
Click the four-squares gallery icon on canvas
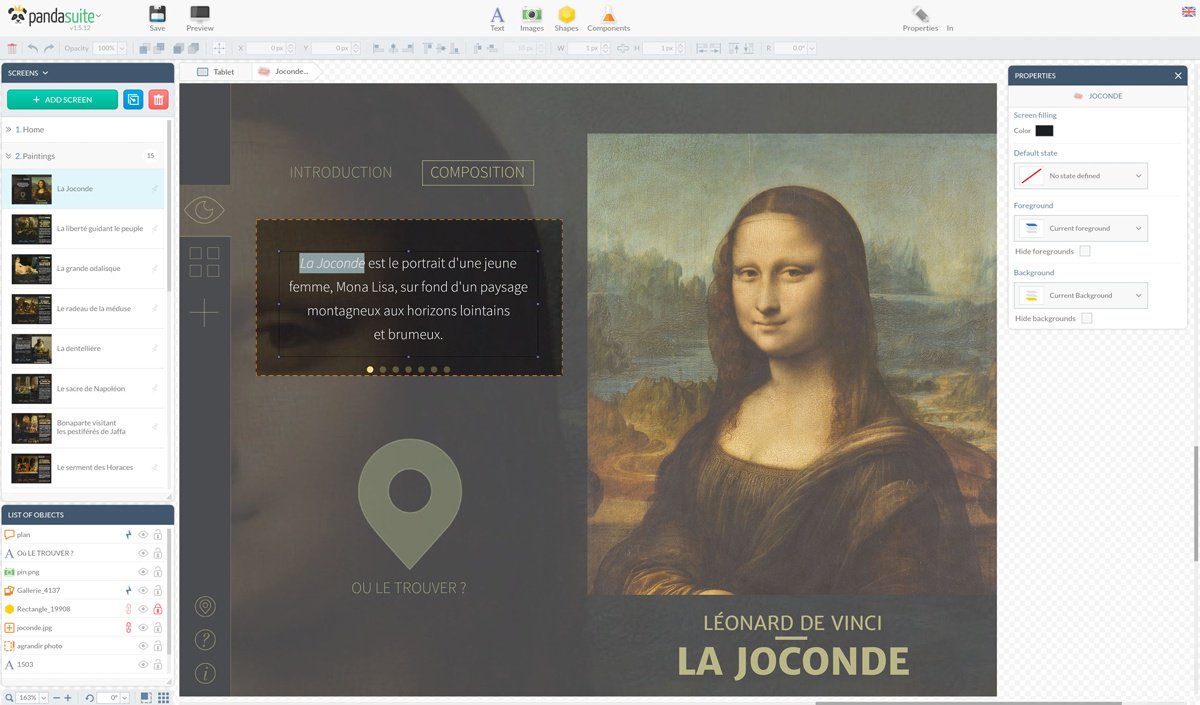[204, 263]
